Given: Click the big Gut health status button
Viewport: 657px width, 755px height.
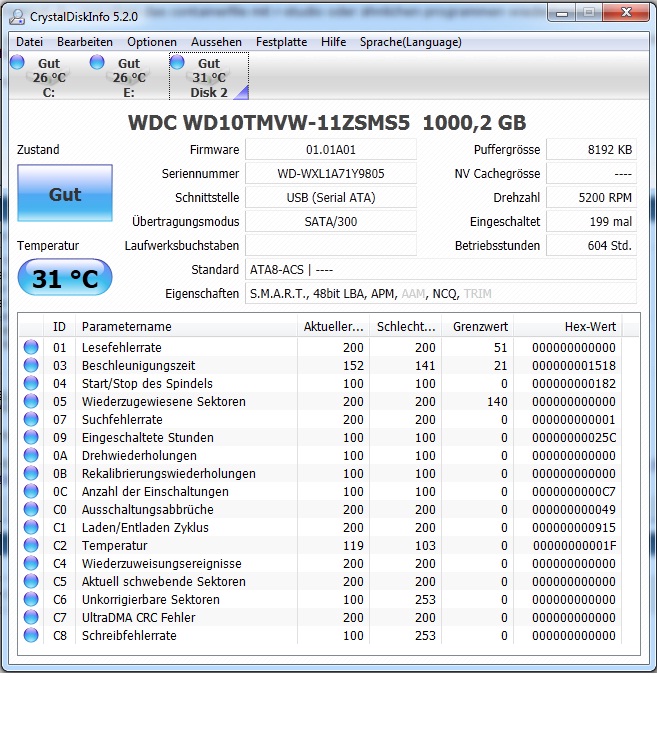Looking at the screenshot, I should pyautogui.click(x=65, y=193).
